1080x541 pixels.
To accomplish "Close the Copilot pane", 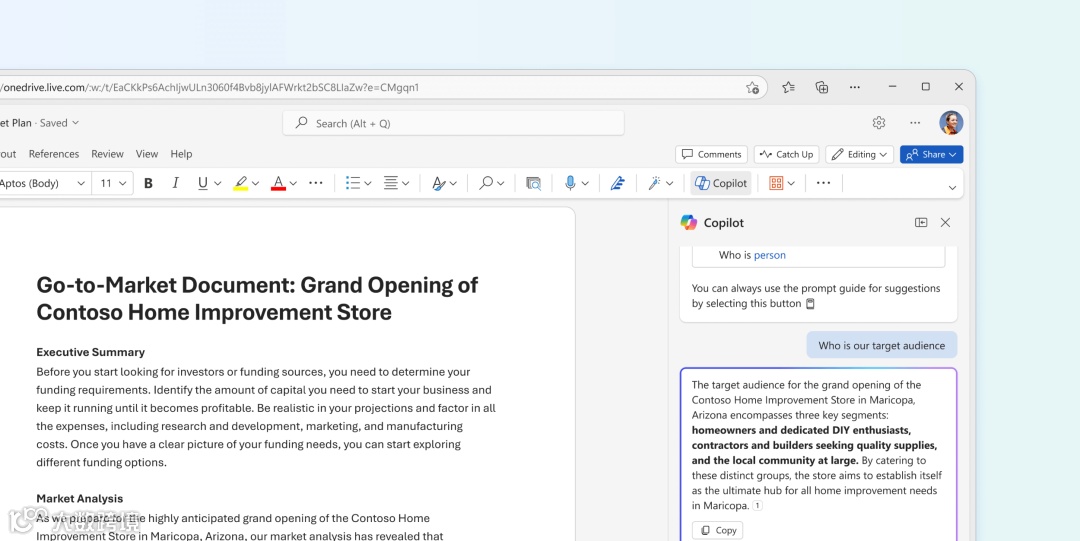I will click(x=946, y=223).
